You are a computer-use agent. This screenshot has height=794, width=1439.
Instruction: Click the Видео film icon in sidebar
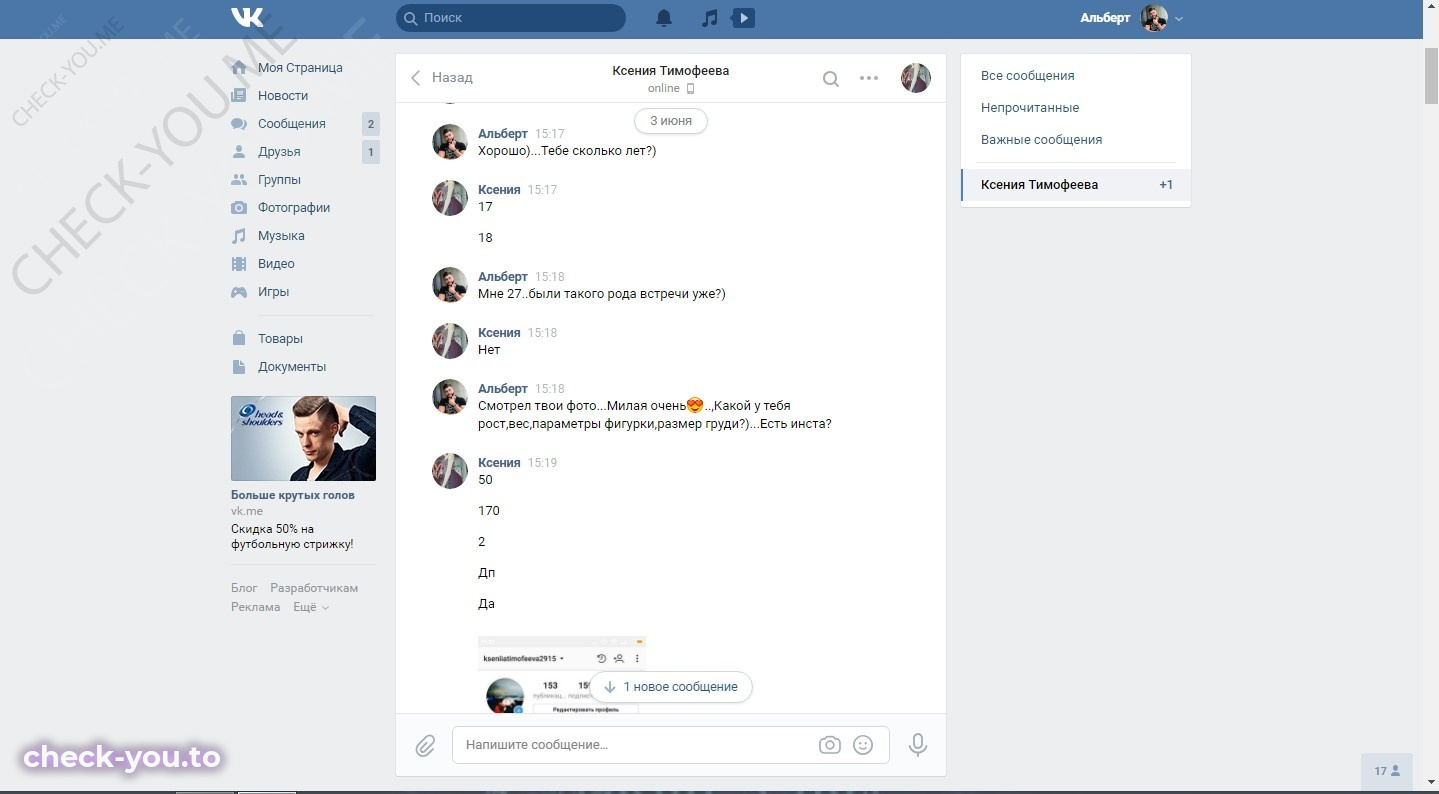tap(239, 264)
